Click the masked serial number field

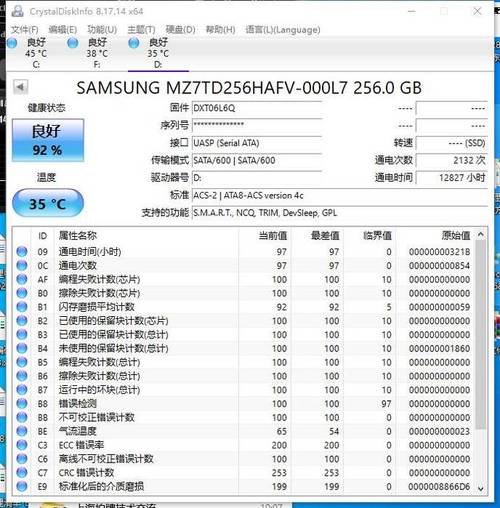pyautogui.click(x=257, y=125)
